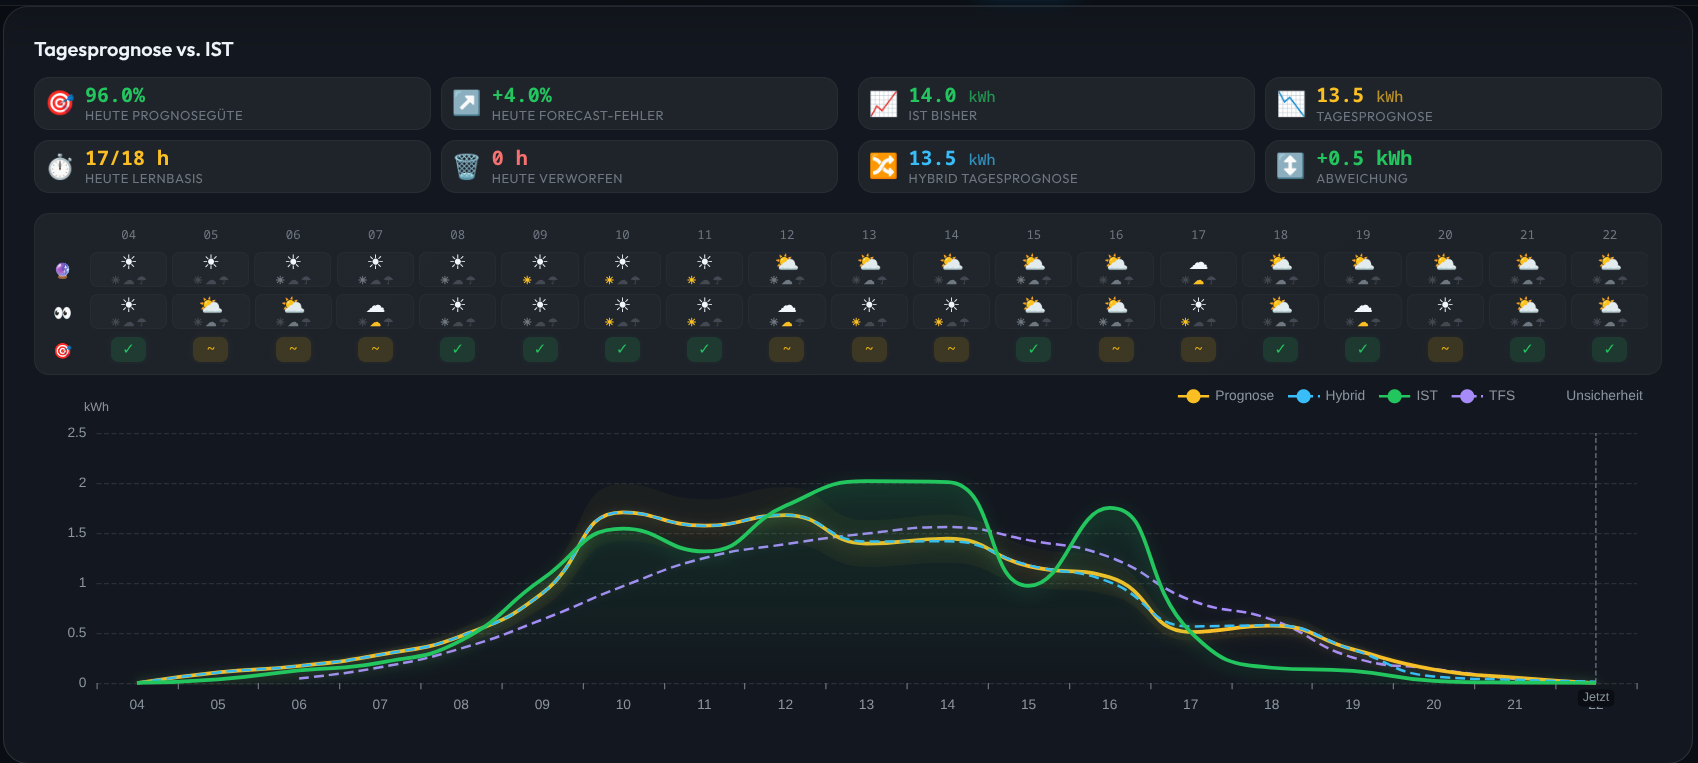
Task: Click the green checkmark badge for hour 15
Action: pyautogui.click(x=1033, y=349)
